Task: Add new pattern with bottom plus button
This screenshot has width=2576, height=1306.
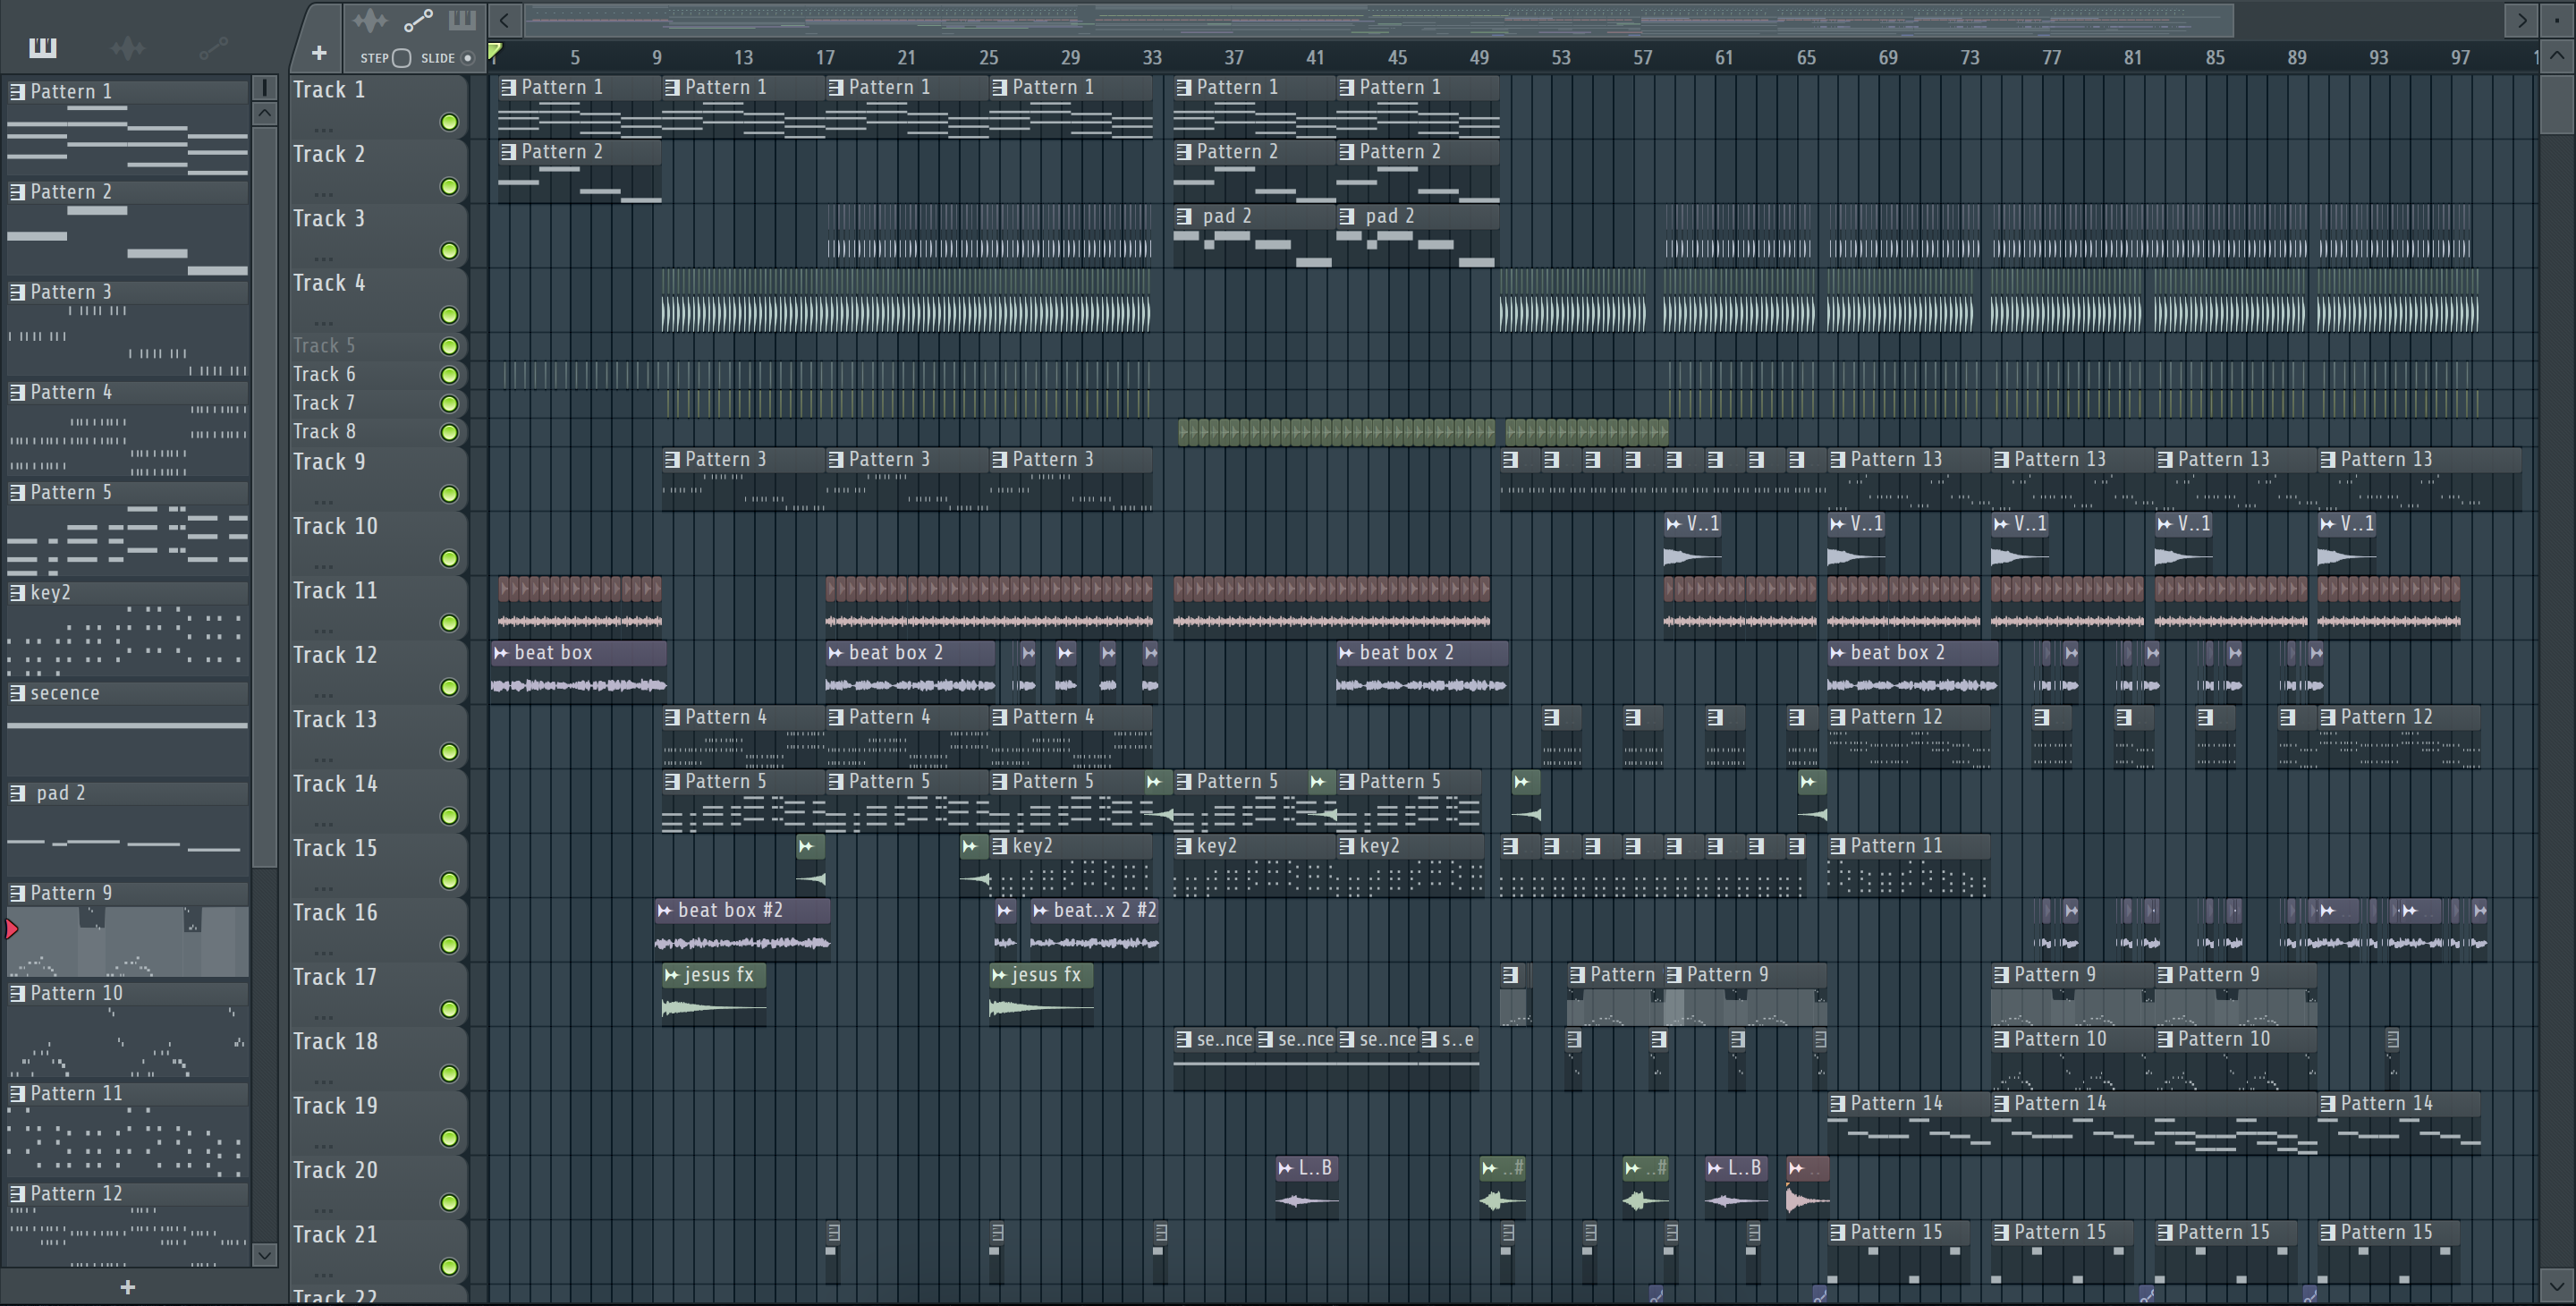Action: (127, 1287)
